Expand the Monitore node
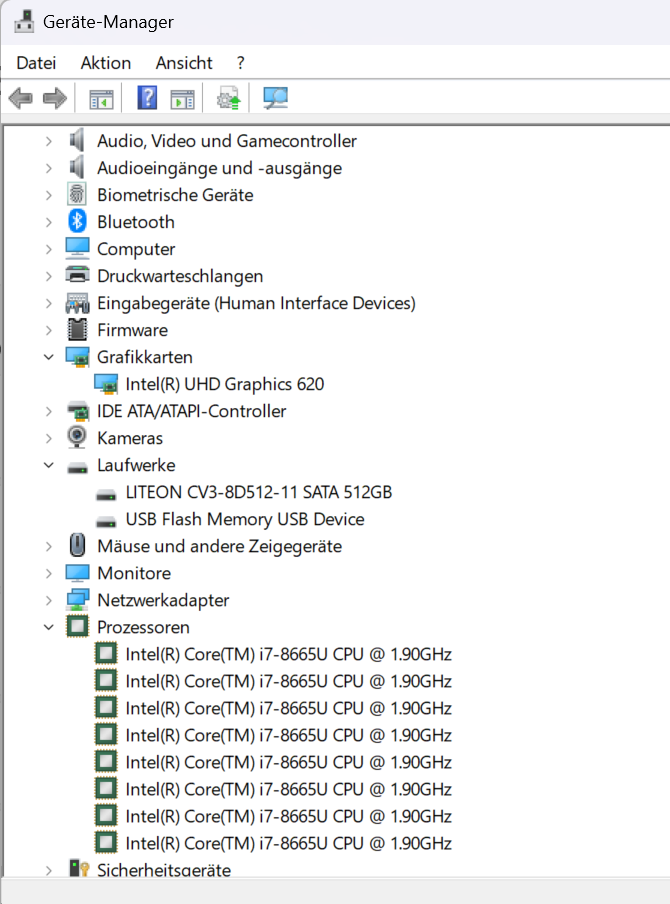Screen dimensions: 670x904 point(49,573)
